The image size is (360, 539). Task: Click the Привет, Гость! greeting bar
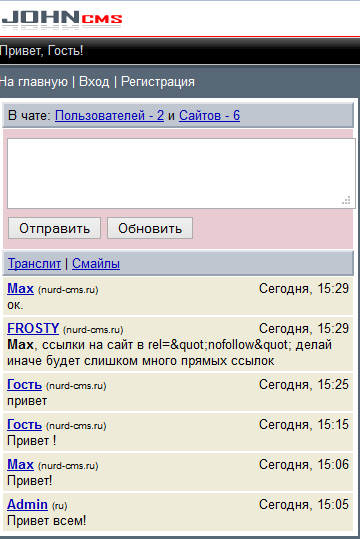click(180, 51)
